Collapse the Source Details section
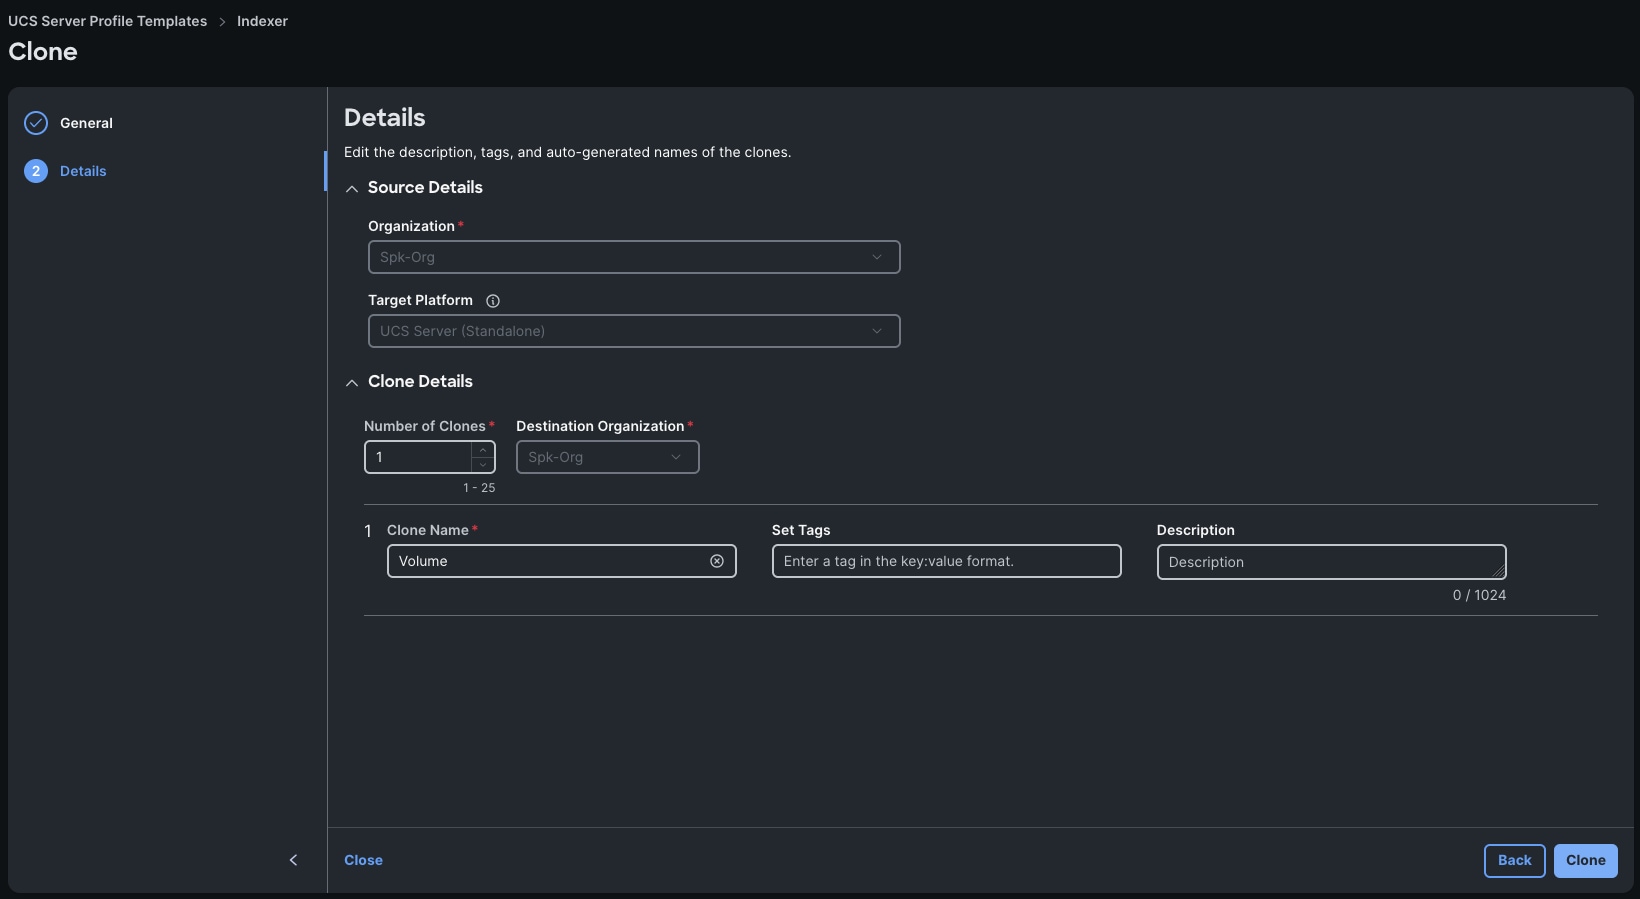The image size is (1640, 899). pyautogui.click(x=352, y=188)
